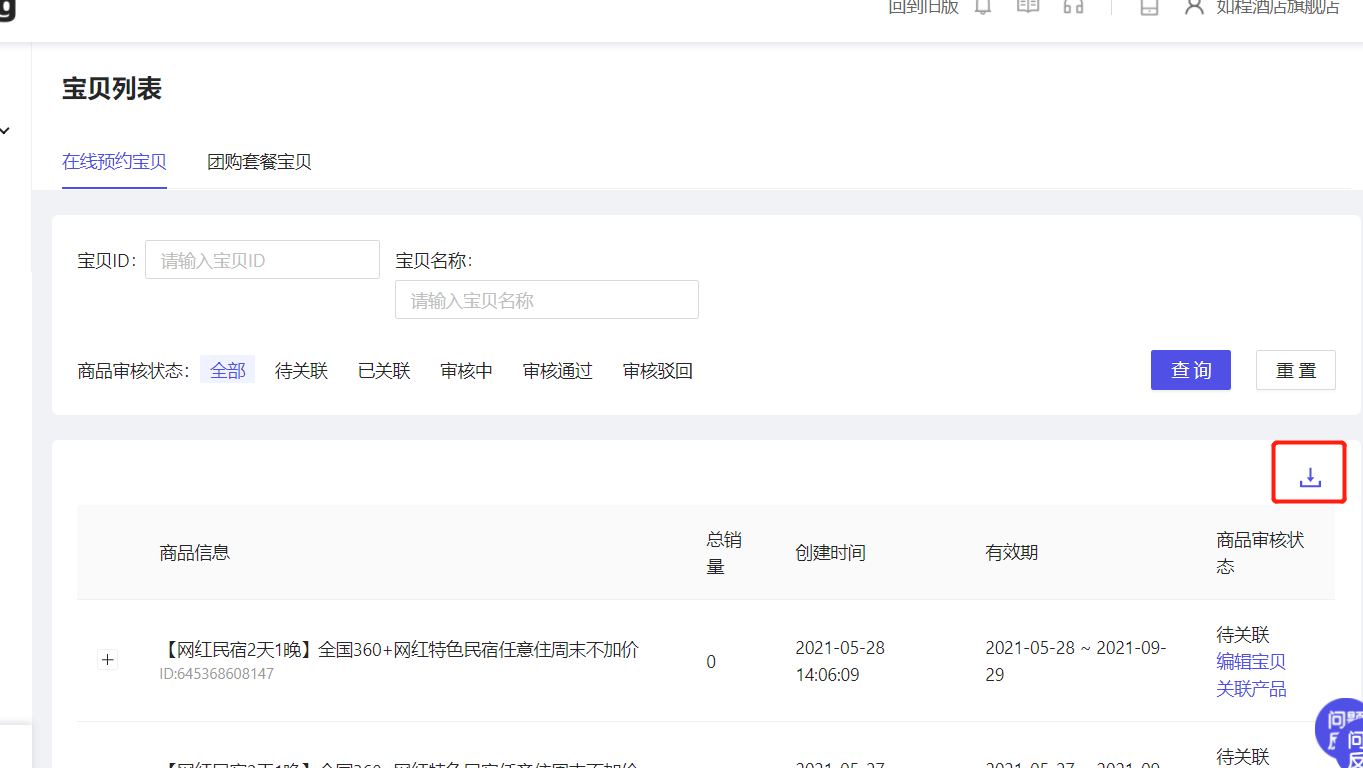
Task: Click the 有效期 column header
Action: point(1011,553)
